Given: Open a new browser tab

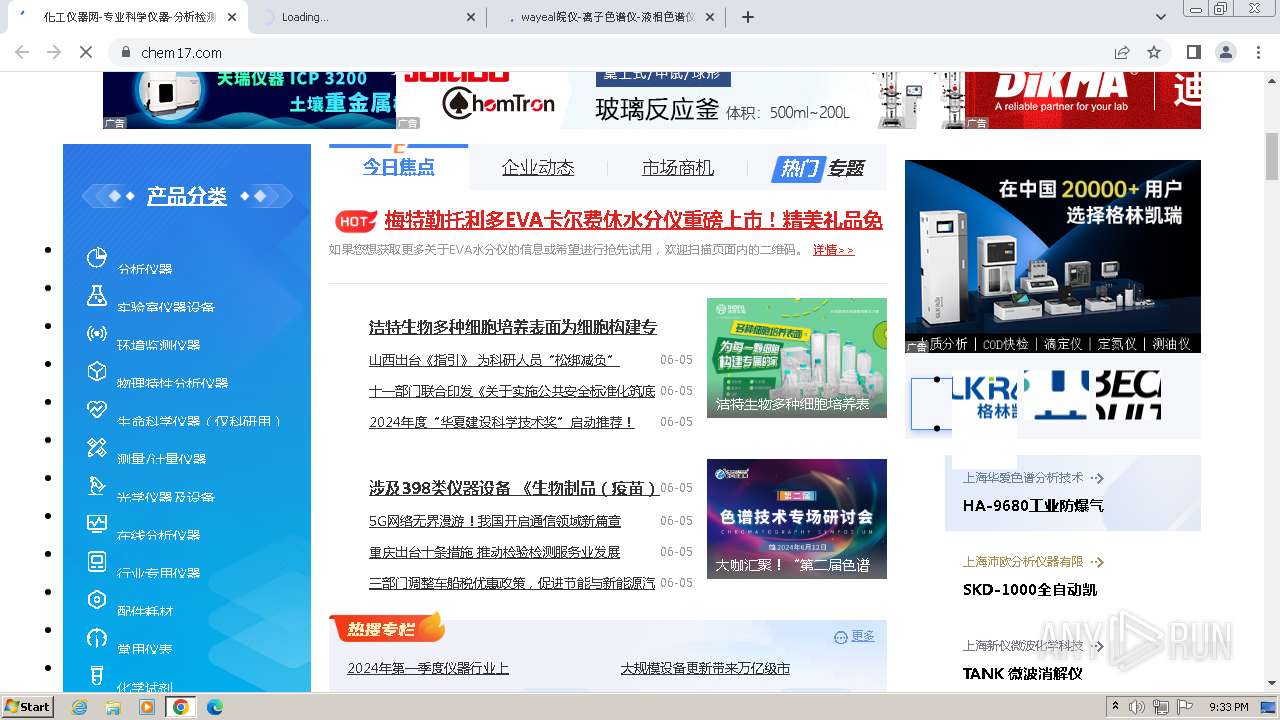Looking at the screenshot, I should pyautogui.click(x=747, y=17).
